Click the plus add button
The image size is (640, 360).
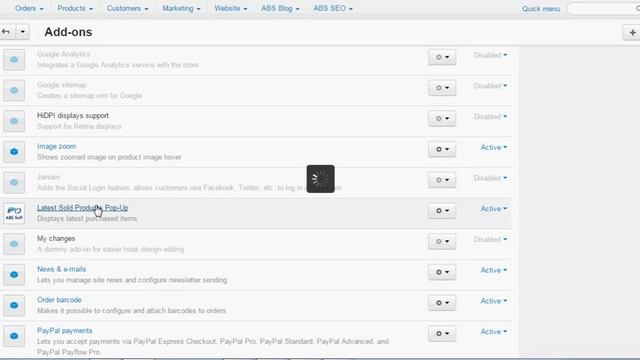[x=632, y=32]
